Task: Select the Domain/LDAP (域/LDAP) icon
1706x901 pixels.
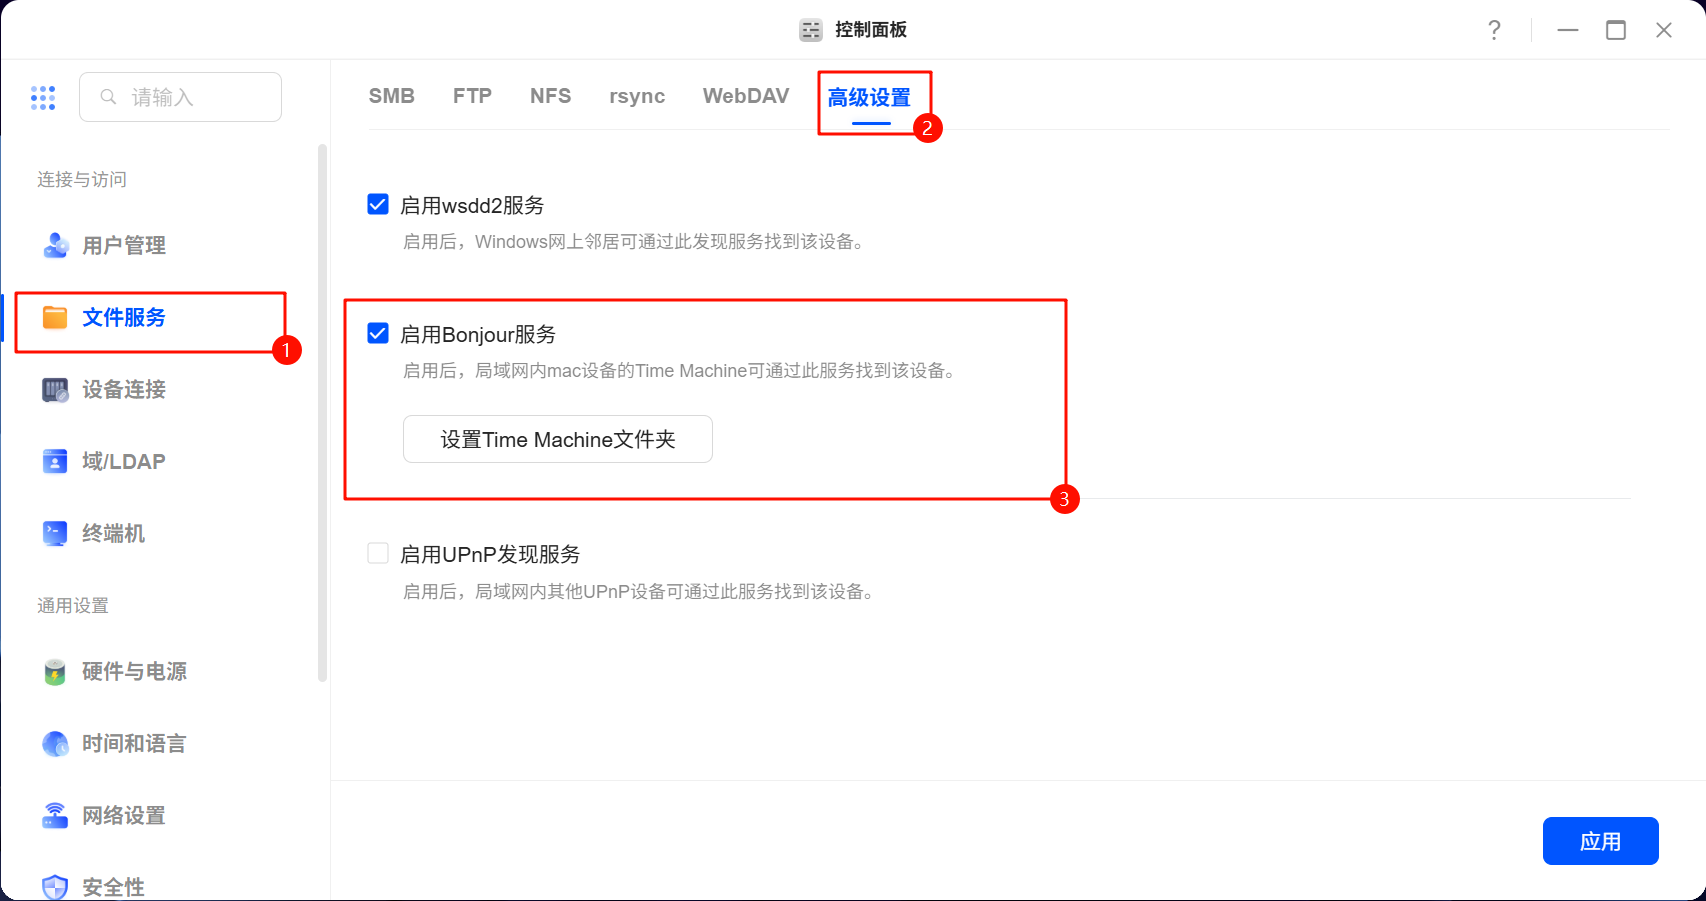Action: pyautogui.click(x=55, y=461)
